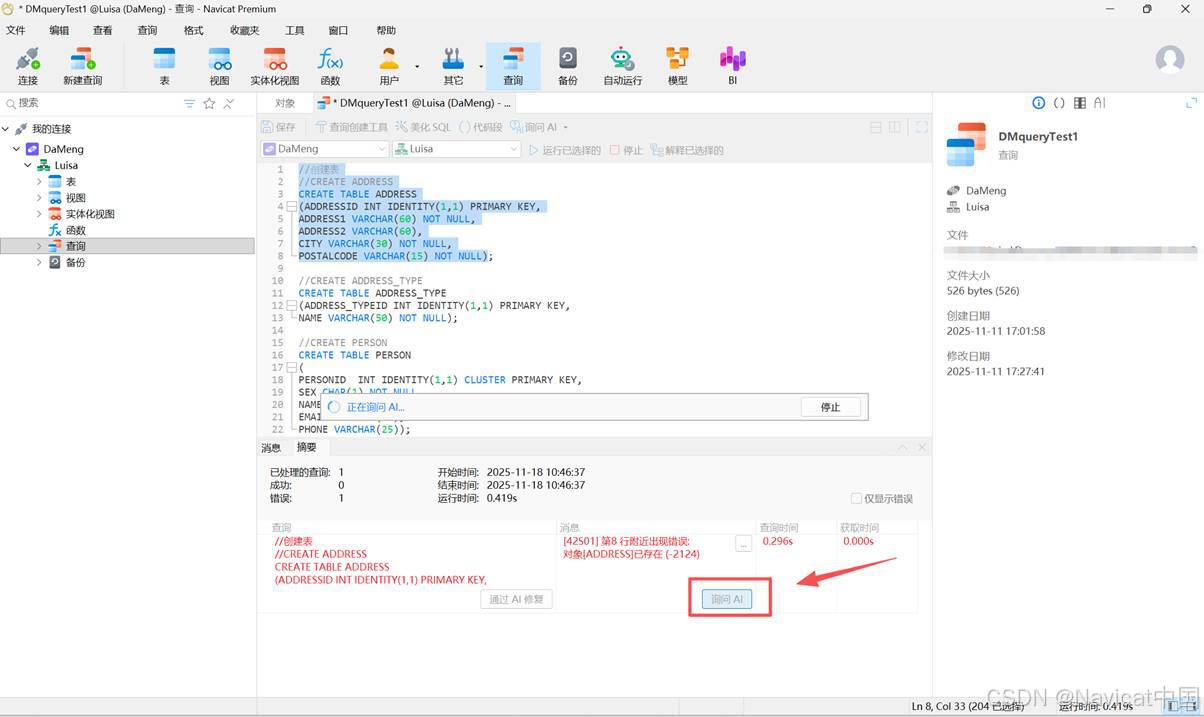Switch to the 对象 tab
1204x717 pixels.
(285, 103)
